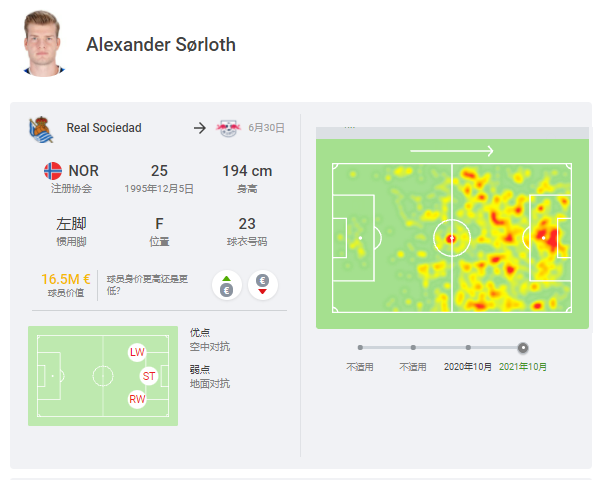Click Alexander Sørloth's profile photo
The width and height of the screenshot is (600, 480).
coord(43,43)
